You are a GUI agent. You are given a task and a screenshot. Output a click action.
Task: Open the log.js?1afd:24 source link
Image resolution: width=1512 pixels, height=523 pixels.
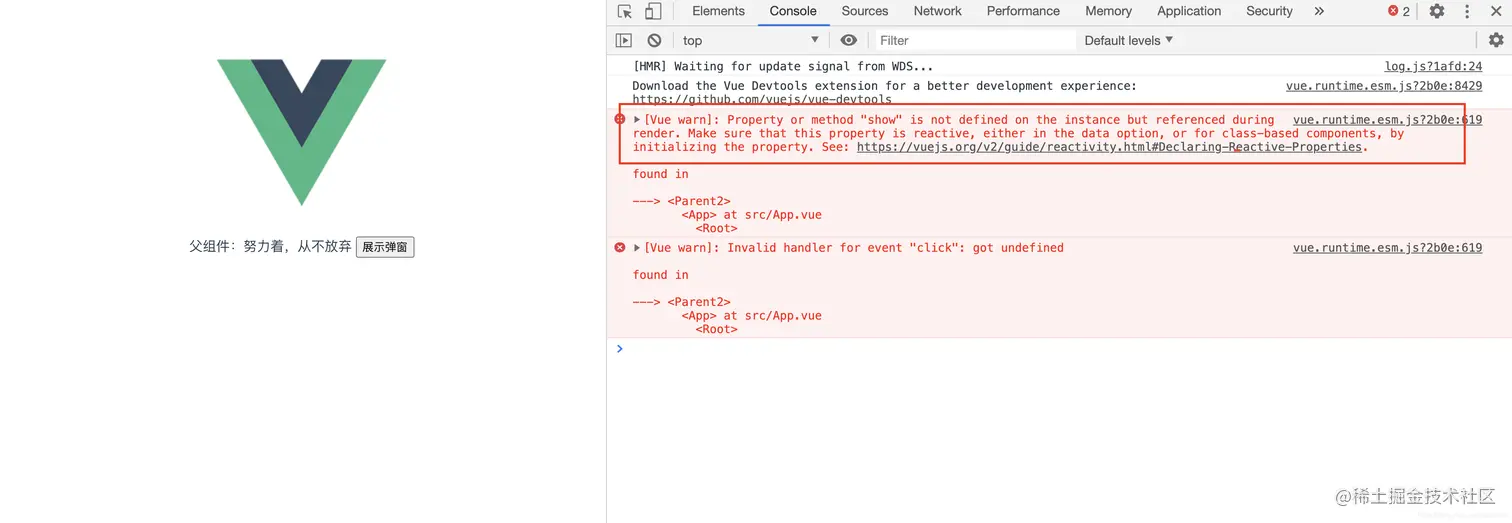pyautogui.click(x=1433, y=66)
